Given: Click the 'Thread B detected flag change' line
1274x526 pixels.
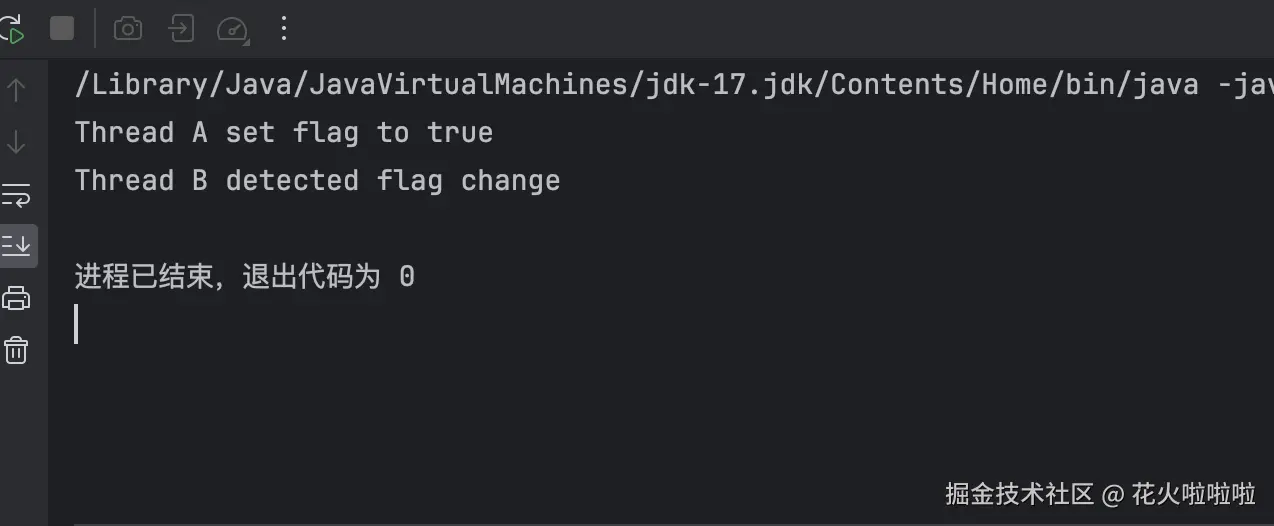Looking at the screenshot, I should pos(317,181).
